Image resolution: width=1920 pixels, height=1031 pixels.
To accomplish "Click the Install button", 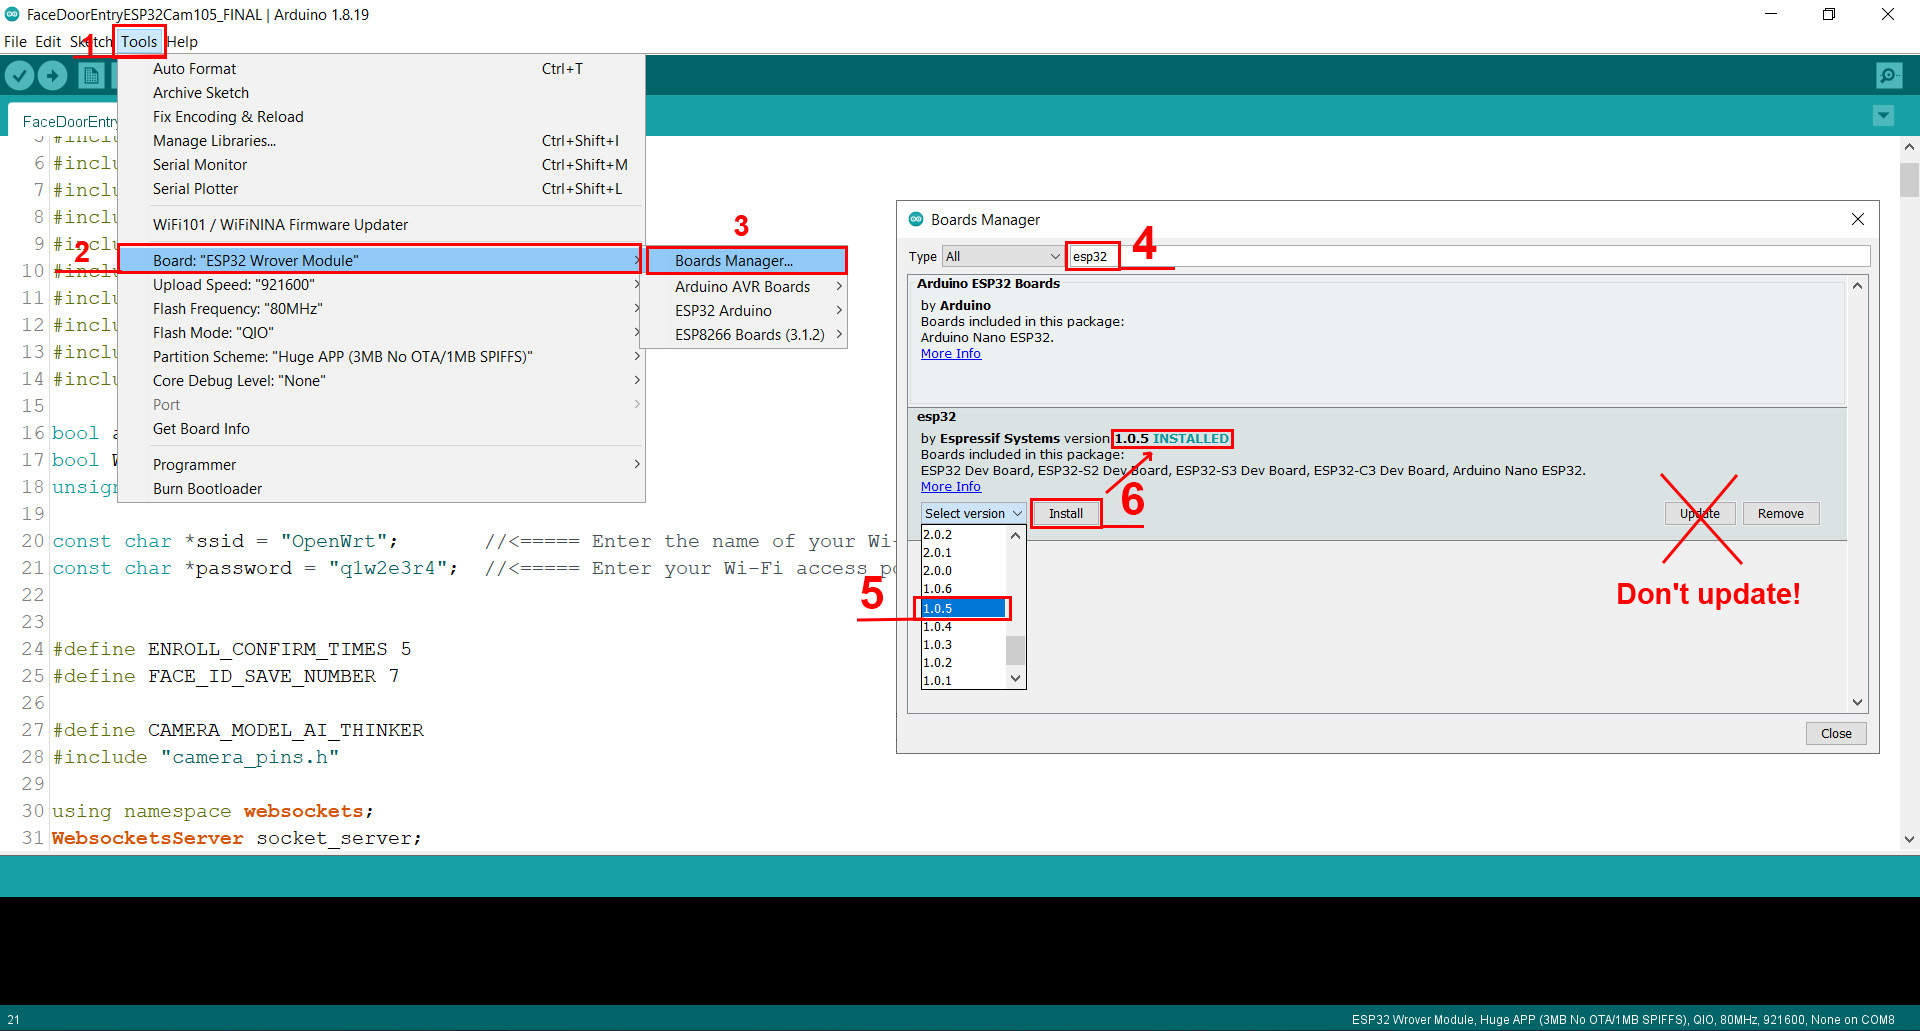I will point(1066,513).
